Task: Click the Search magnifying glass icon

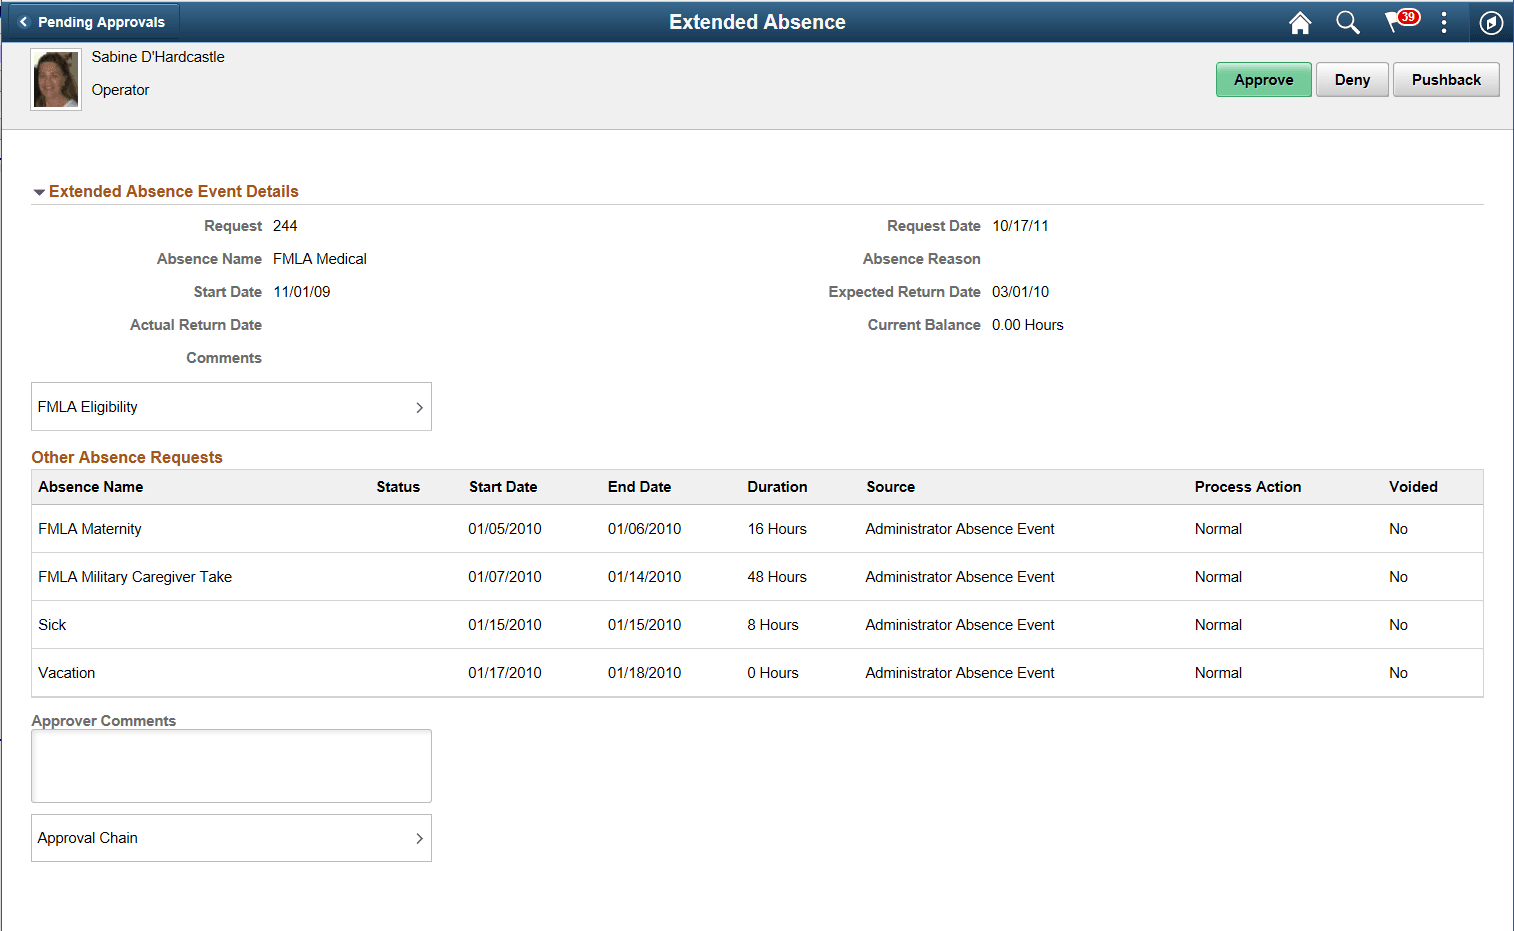Action: (x=1347, y=22)
